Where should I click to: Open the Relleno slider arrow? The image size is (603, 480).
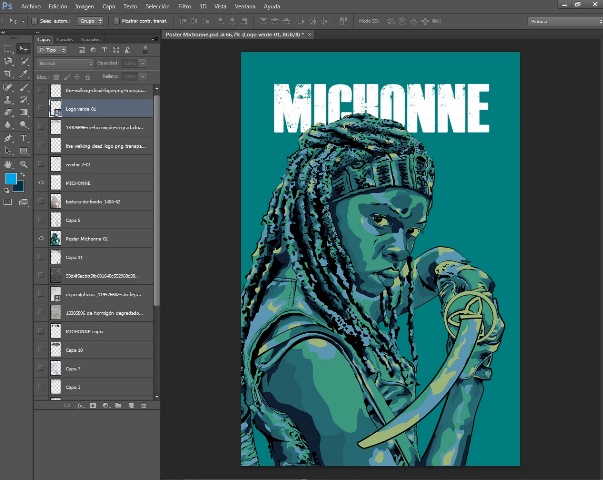coord(143,77)
